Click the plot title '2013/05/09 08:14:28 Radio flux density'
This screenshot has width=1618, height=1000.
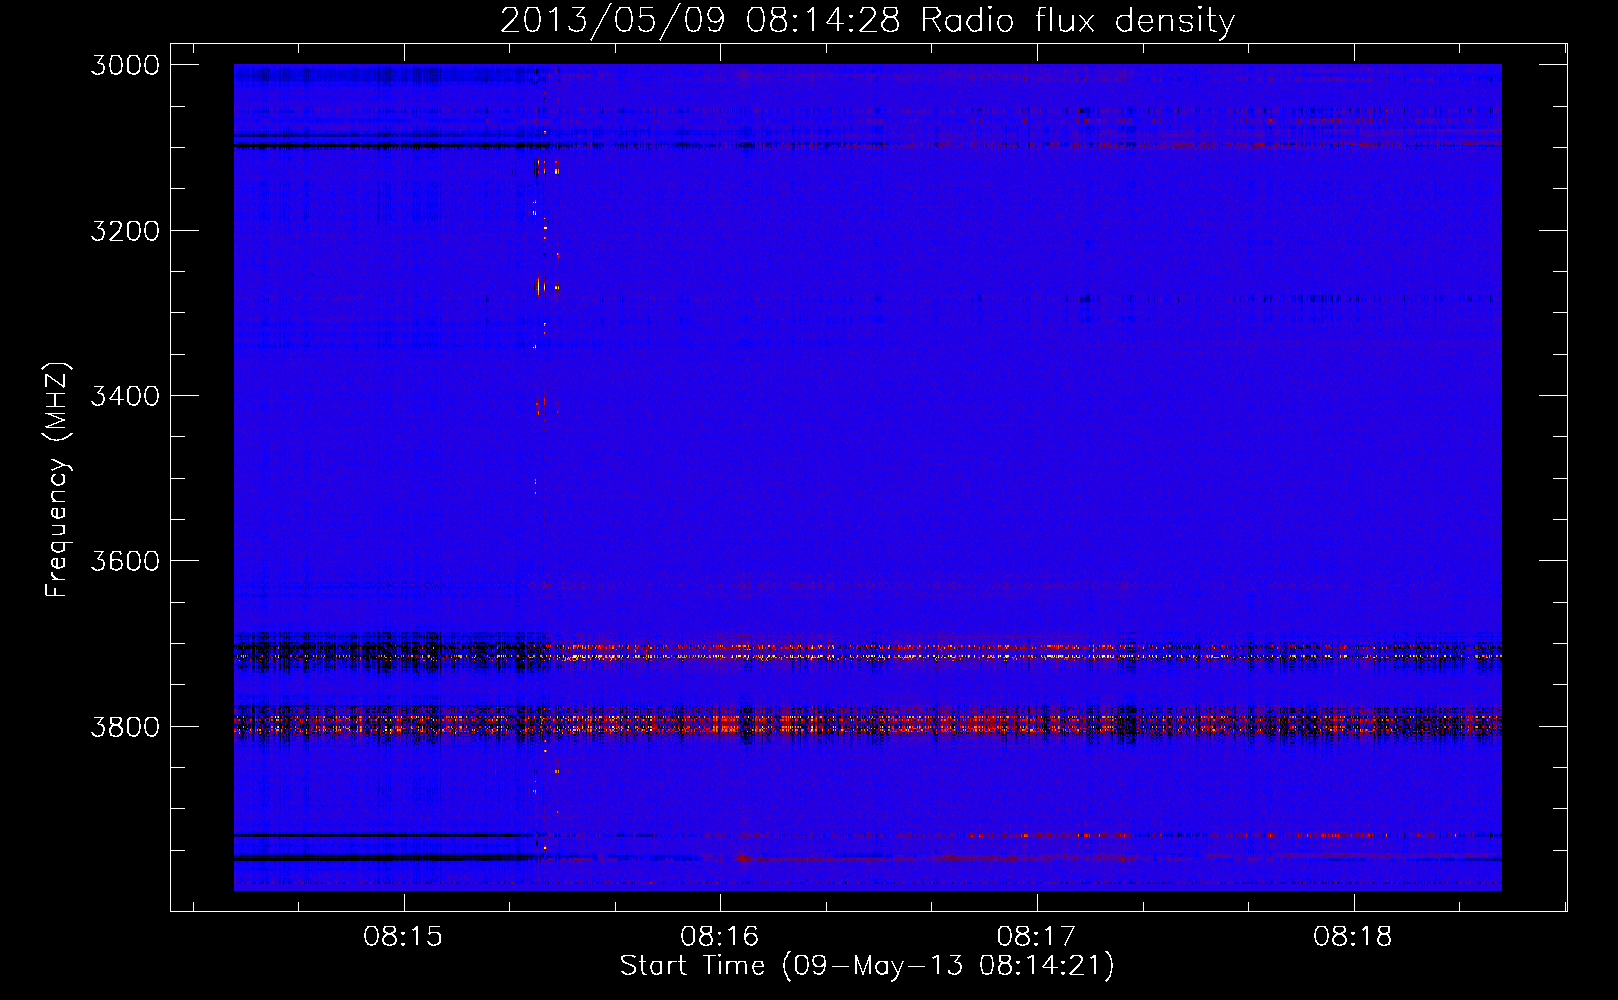click(x=868, y=20)
